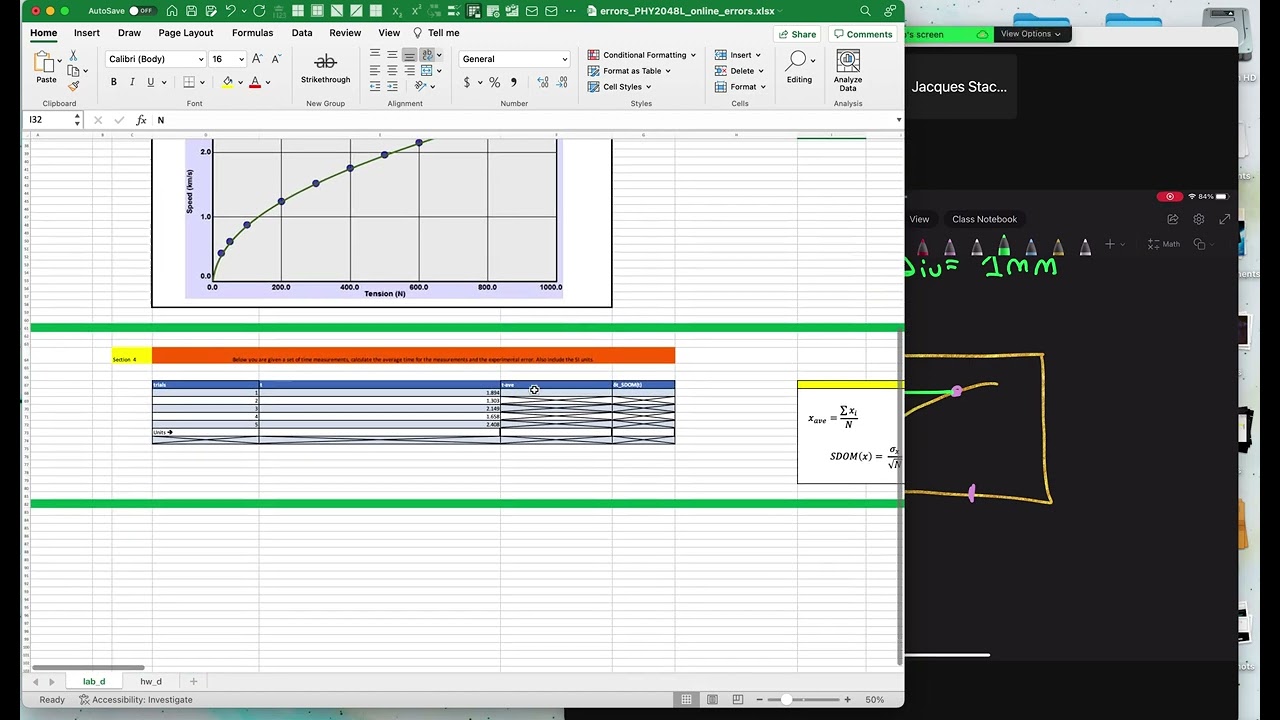Apply Comma style icon

point(513,82)
